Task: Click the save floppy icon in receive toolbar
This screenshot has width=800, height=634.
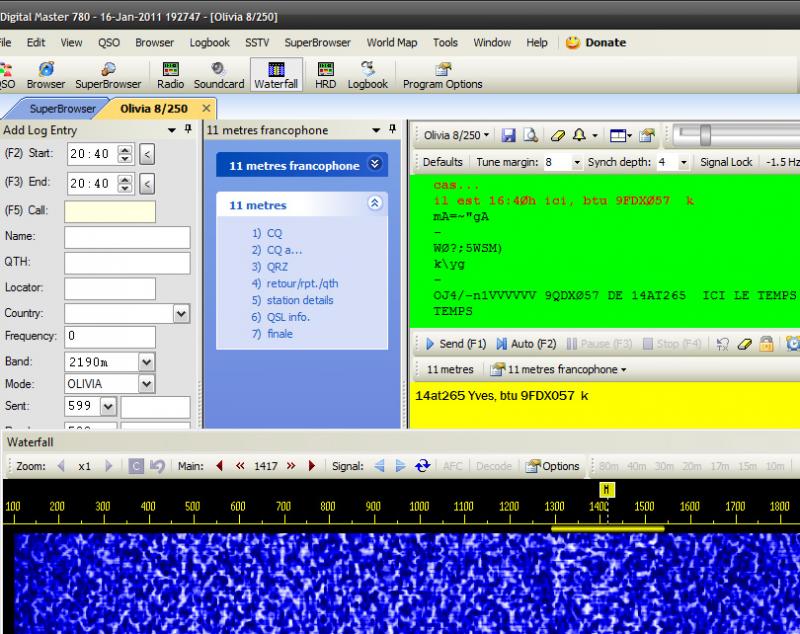Action: tap(508, 135)
